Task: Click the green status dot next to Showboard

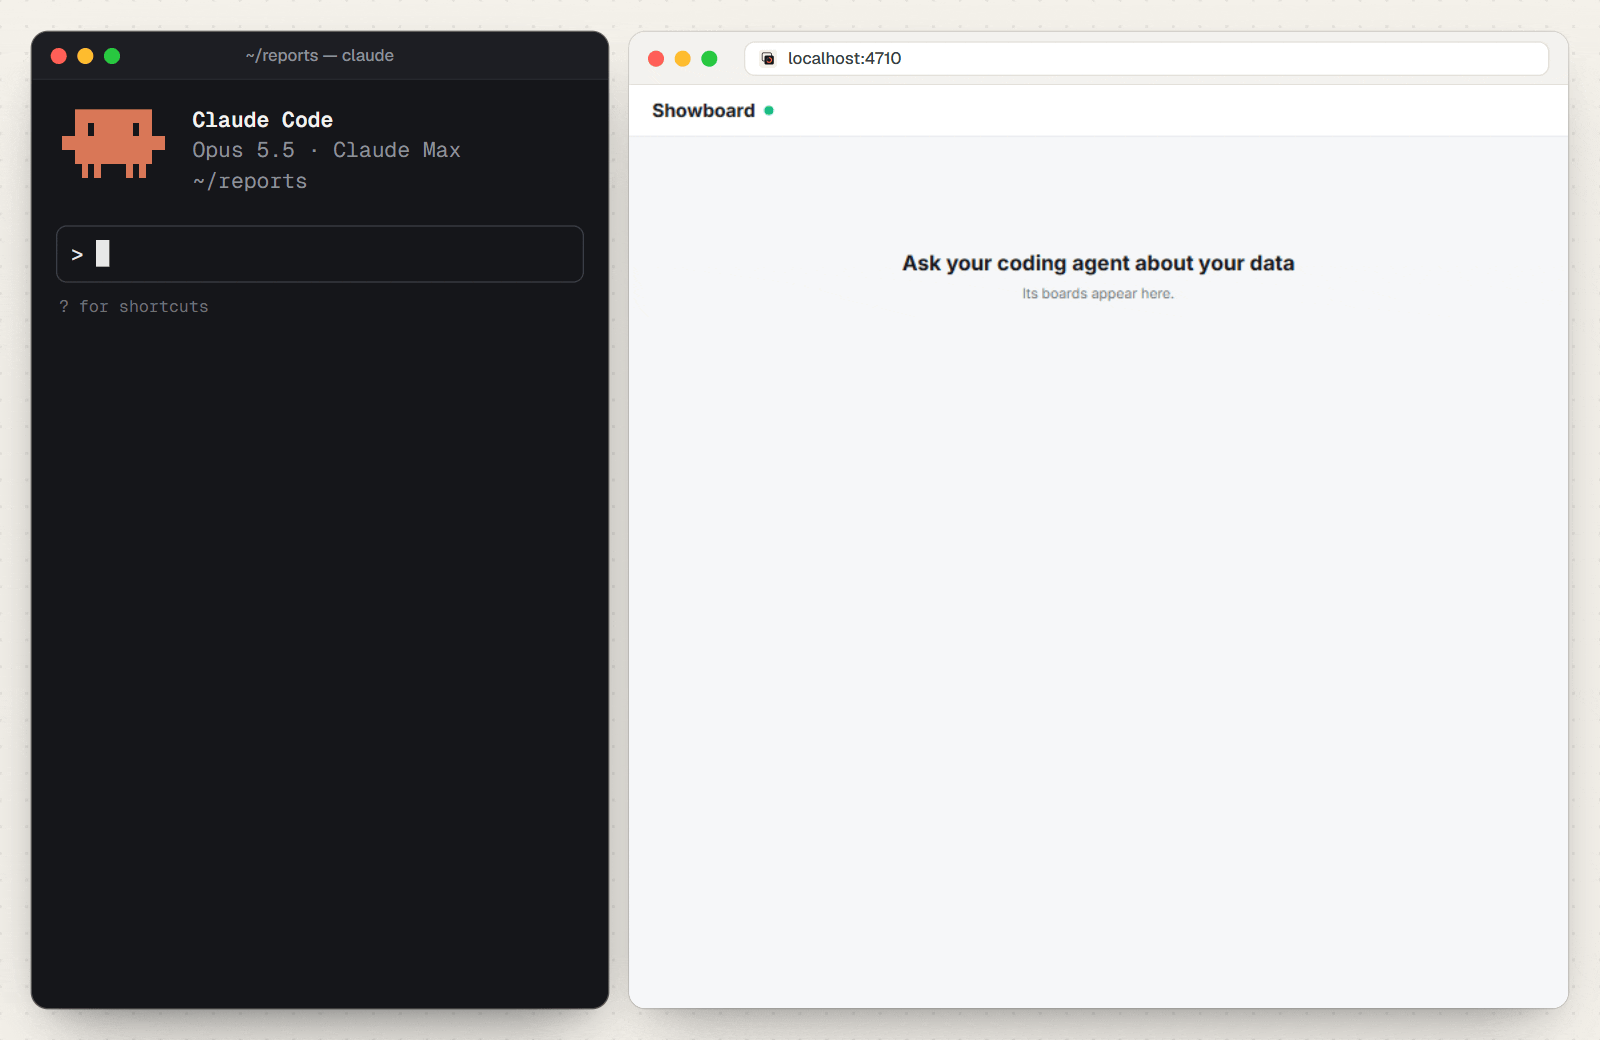Action: tap(769, 111)
